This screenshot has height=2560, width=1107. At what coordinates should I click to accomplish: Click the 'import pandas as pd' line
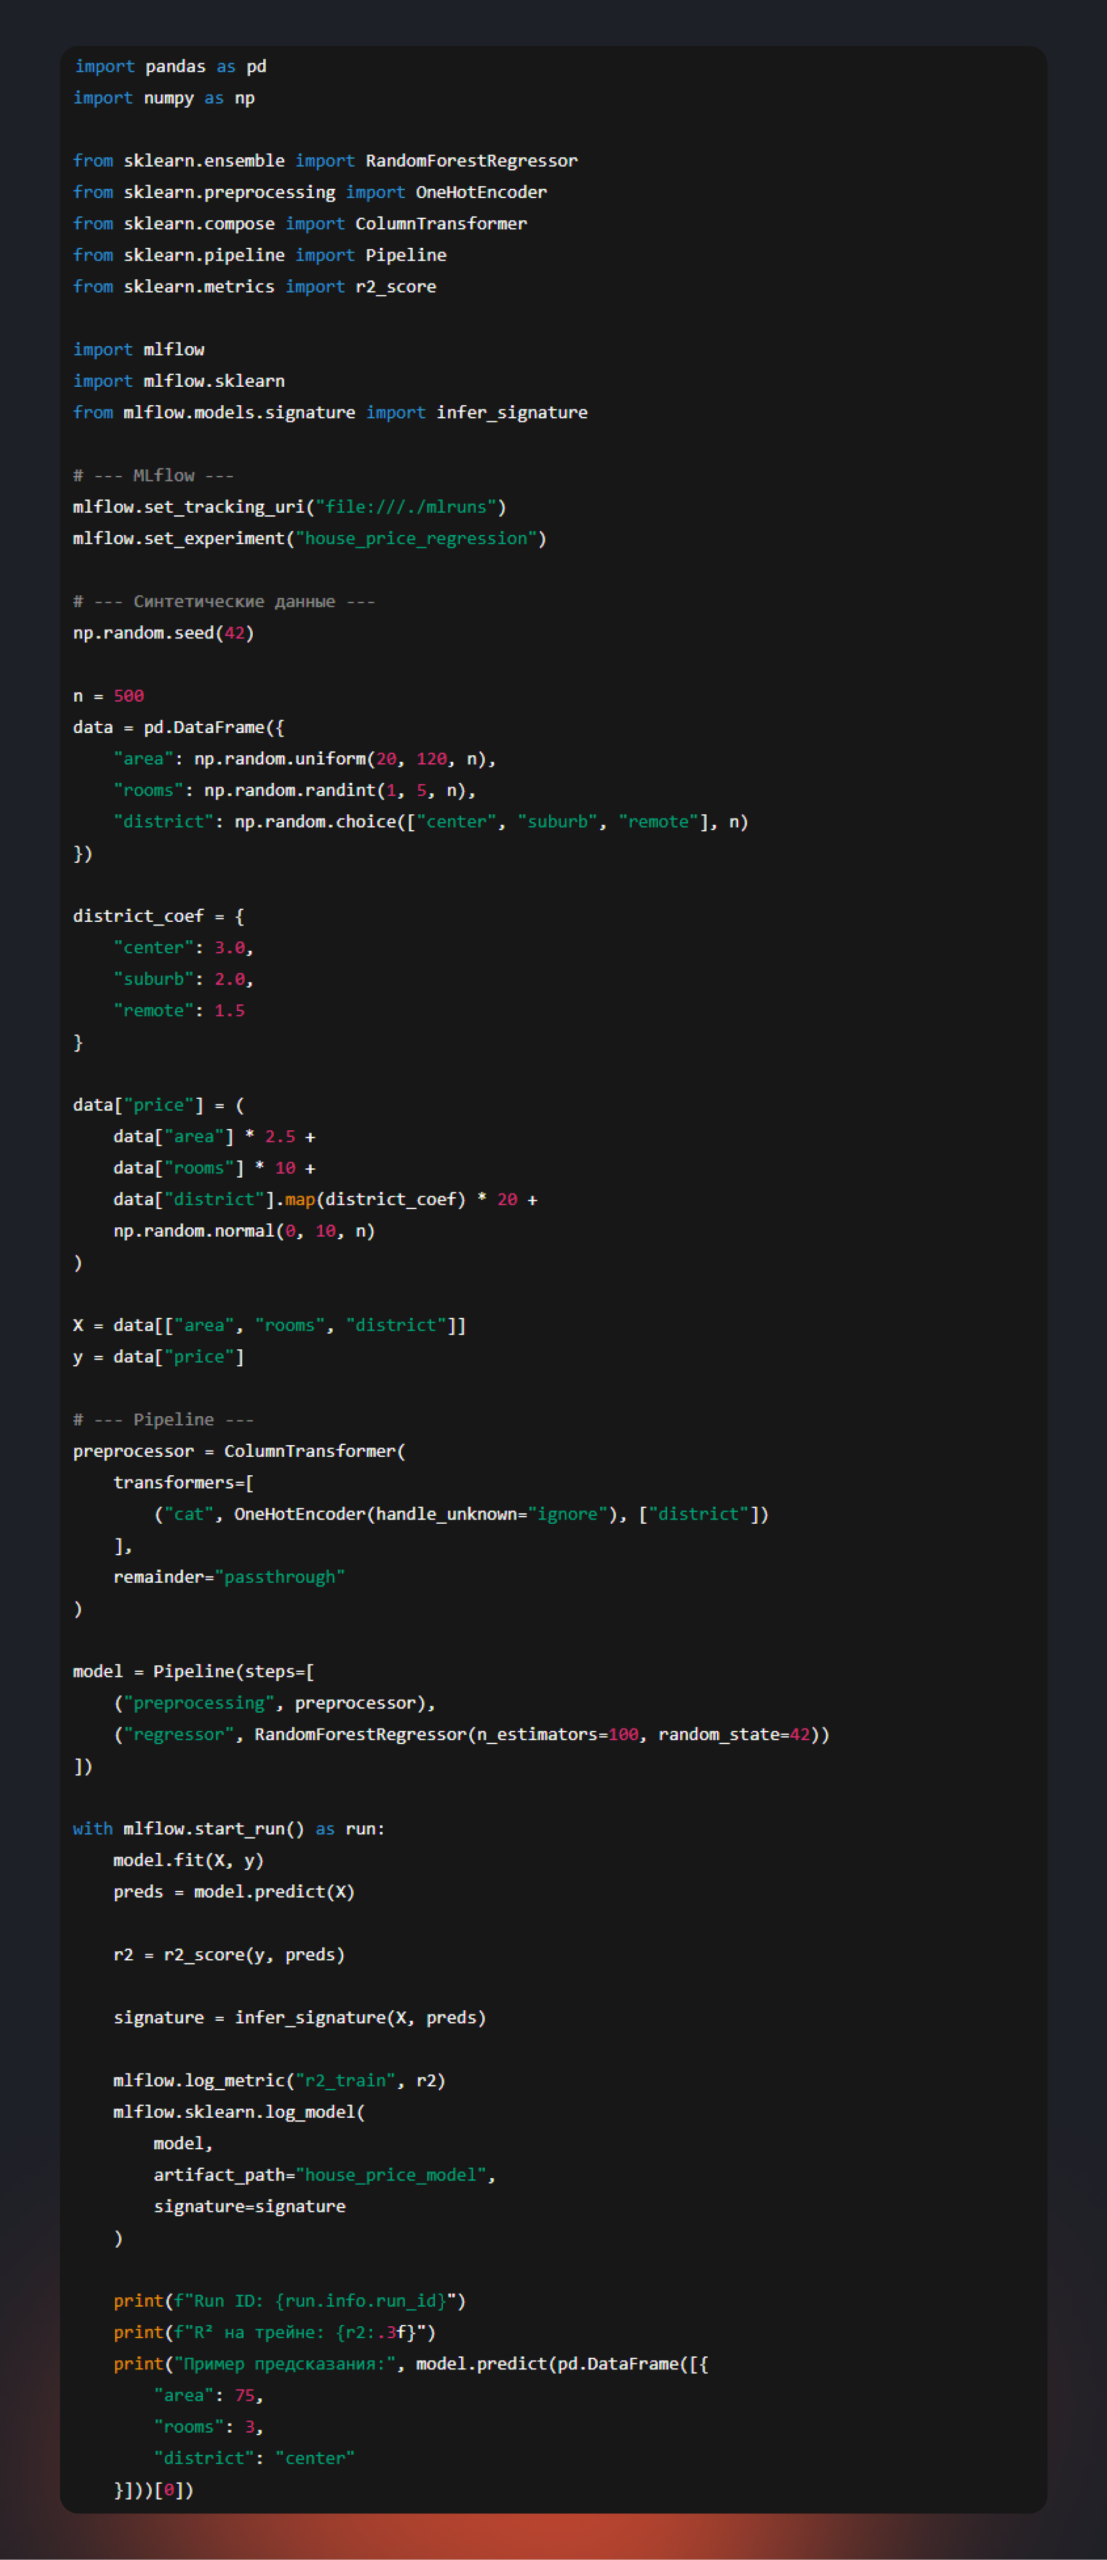coord(170,67)
